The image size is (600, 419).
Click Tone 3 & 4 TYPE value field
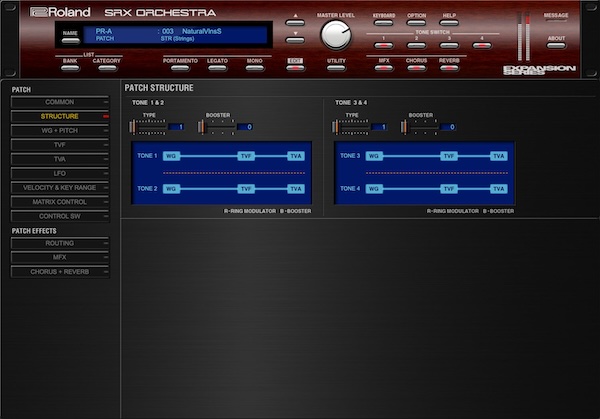[x=379, y=127]
